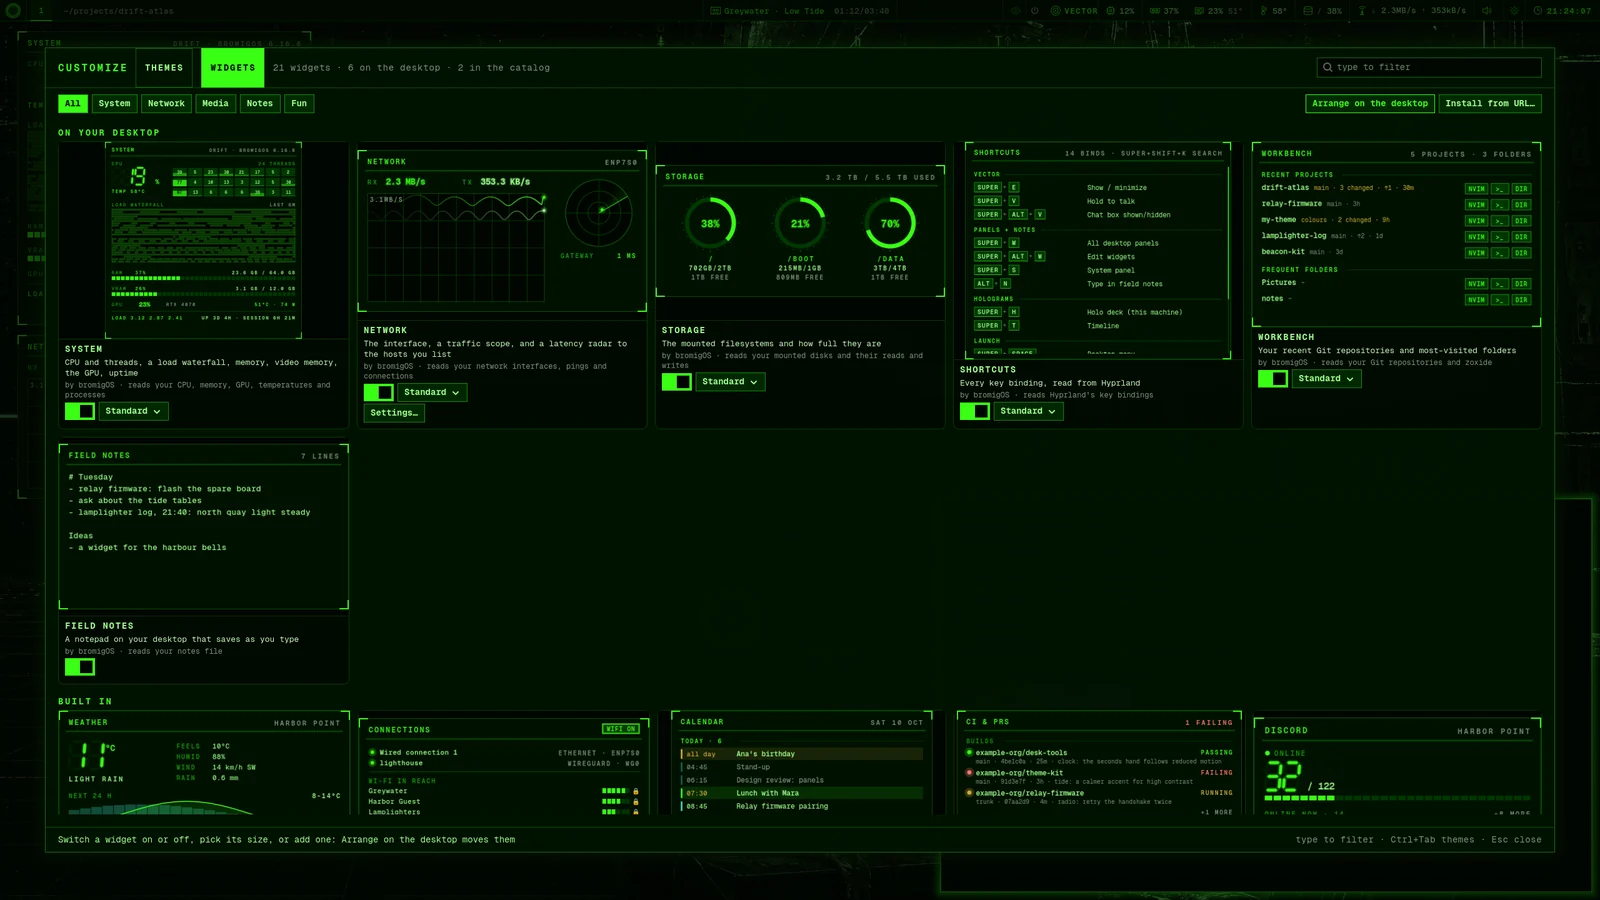This screenshot has width=1600, height=900.
Task: Open terminal for lamplighter-log project row
Action: click(x=1499, y=237)
